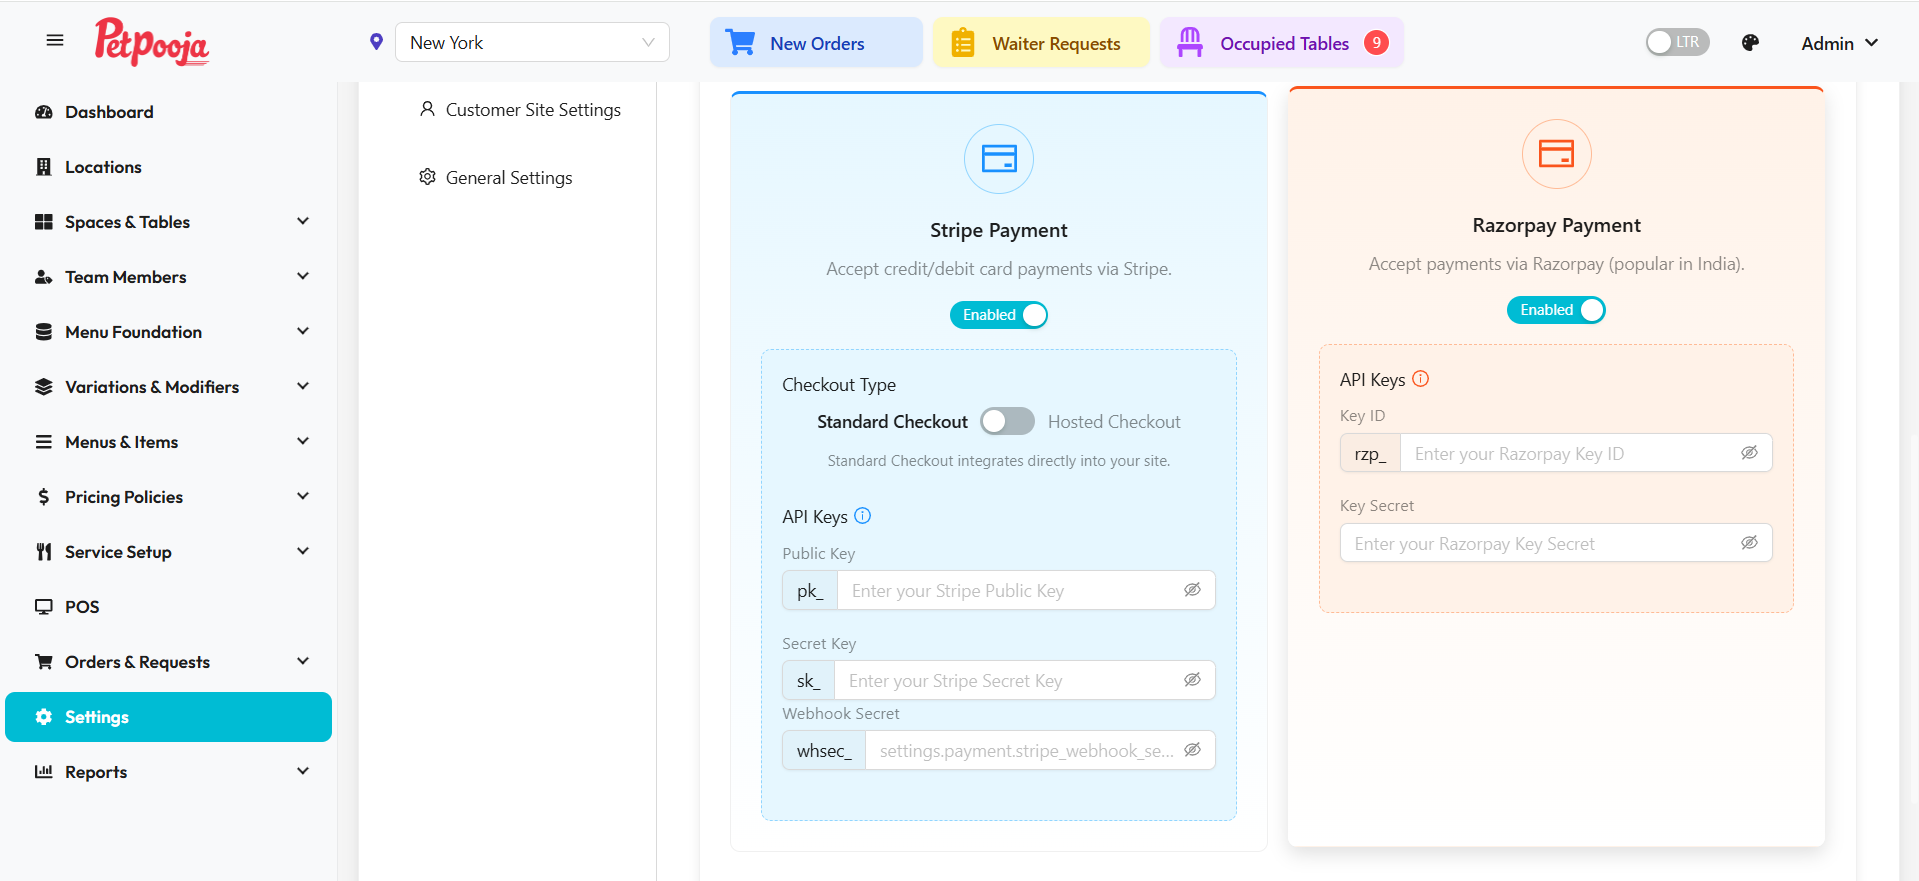The image size is (1919, 881).
Task: Click the Menus & Items list icon
Action: tap(44, 442)
